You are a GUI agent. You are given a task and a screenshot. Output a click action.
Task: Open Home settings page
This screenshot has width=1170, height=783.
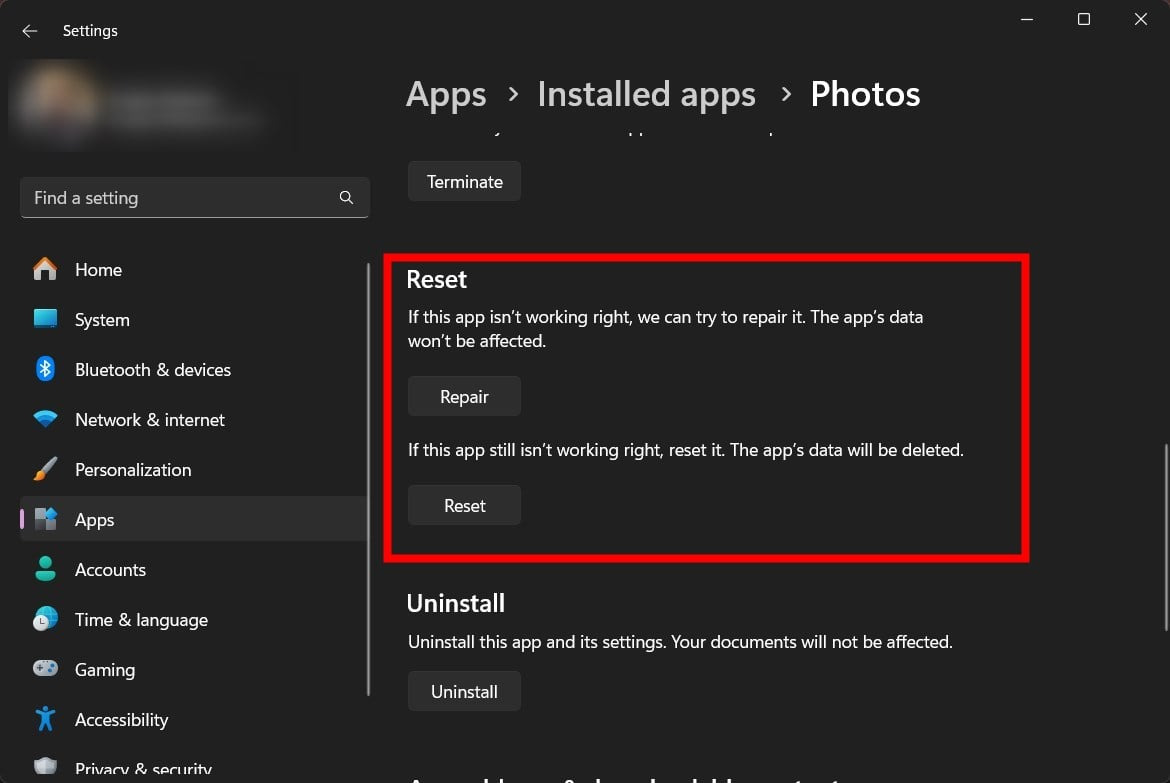[x=193, y=269]
